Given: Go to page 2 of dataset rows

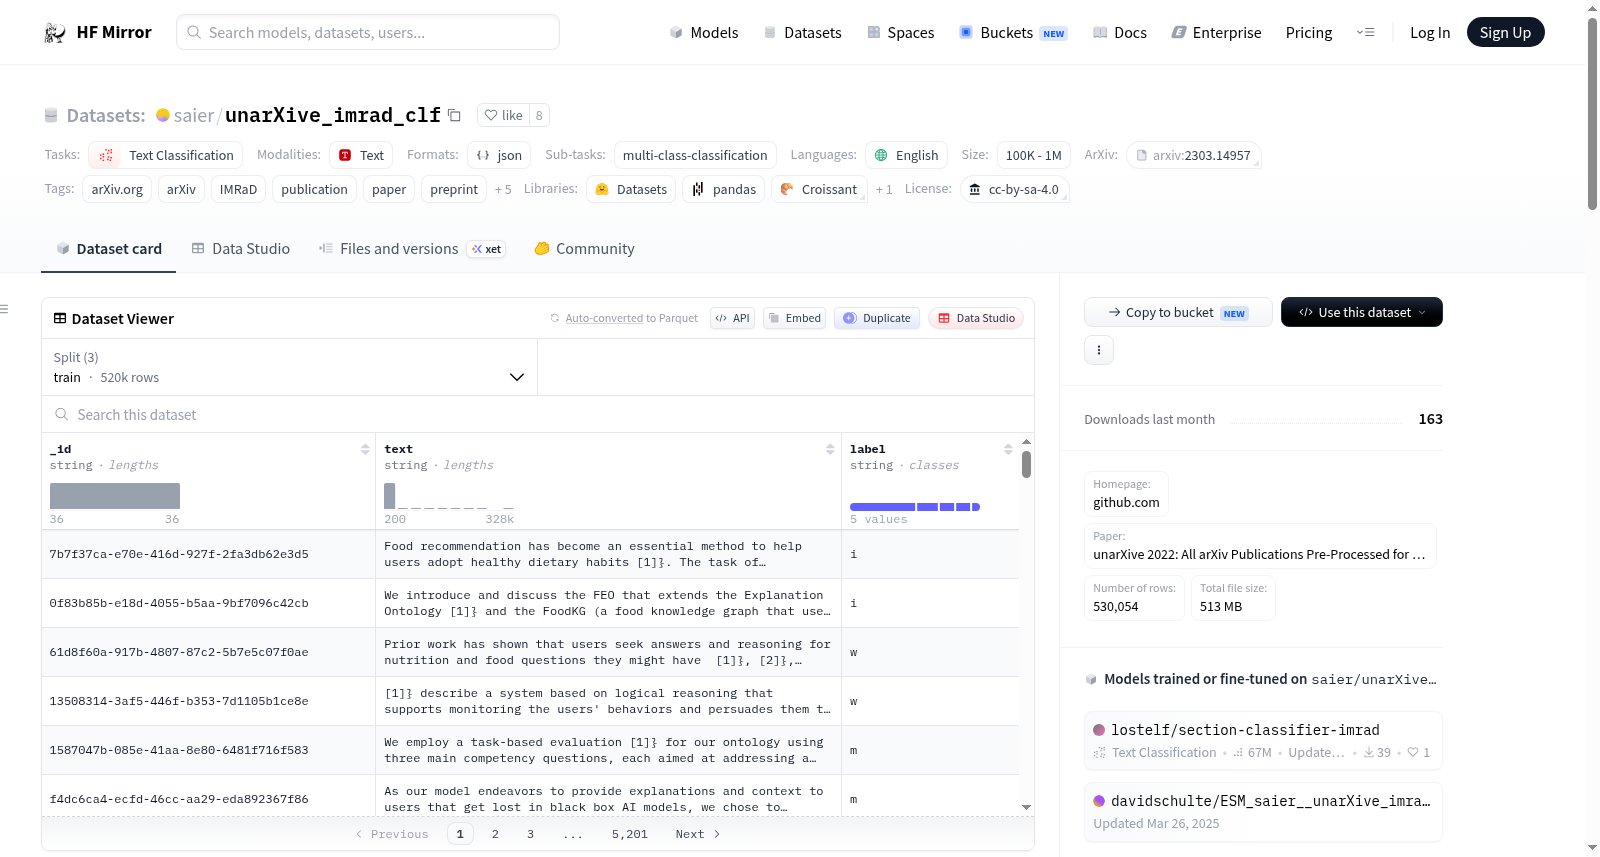Looking at the screenshot, I should [x=495, y=834].
